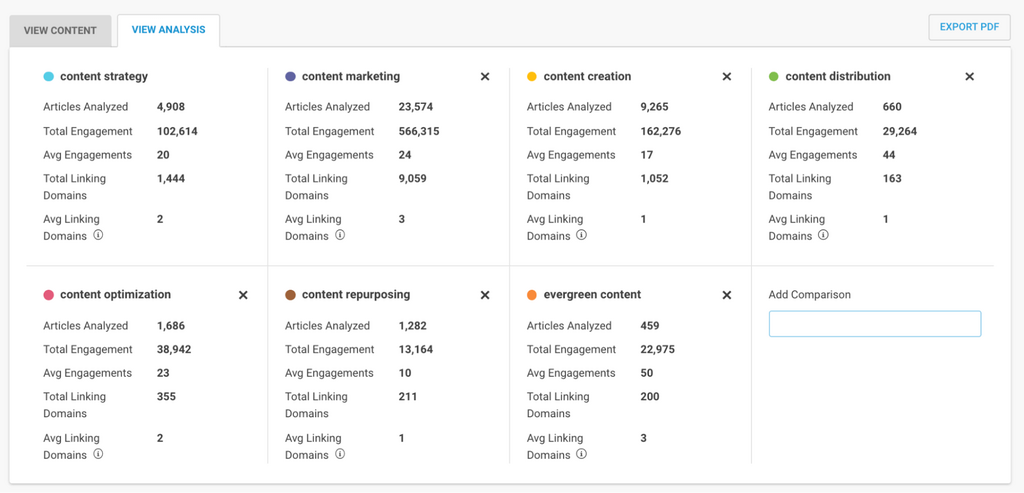Click info icon for content repurposing Avg Linking Domains
The image size is (1024, 493).
pyautogui.click(x=340, y=454)
